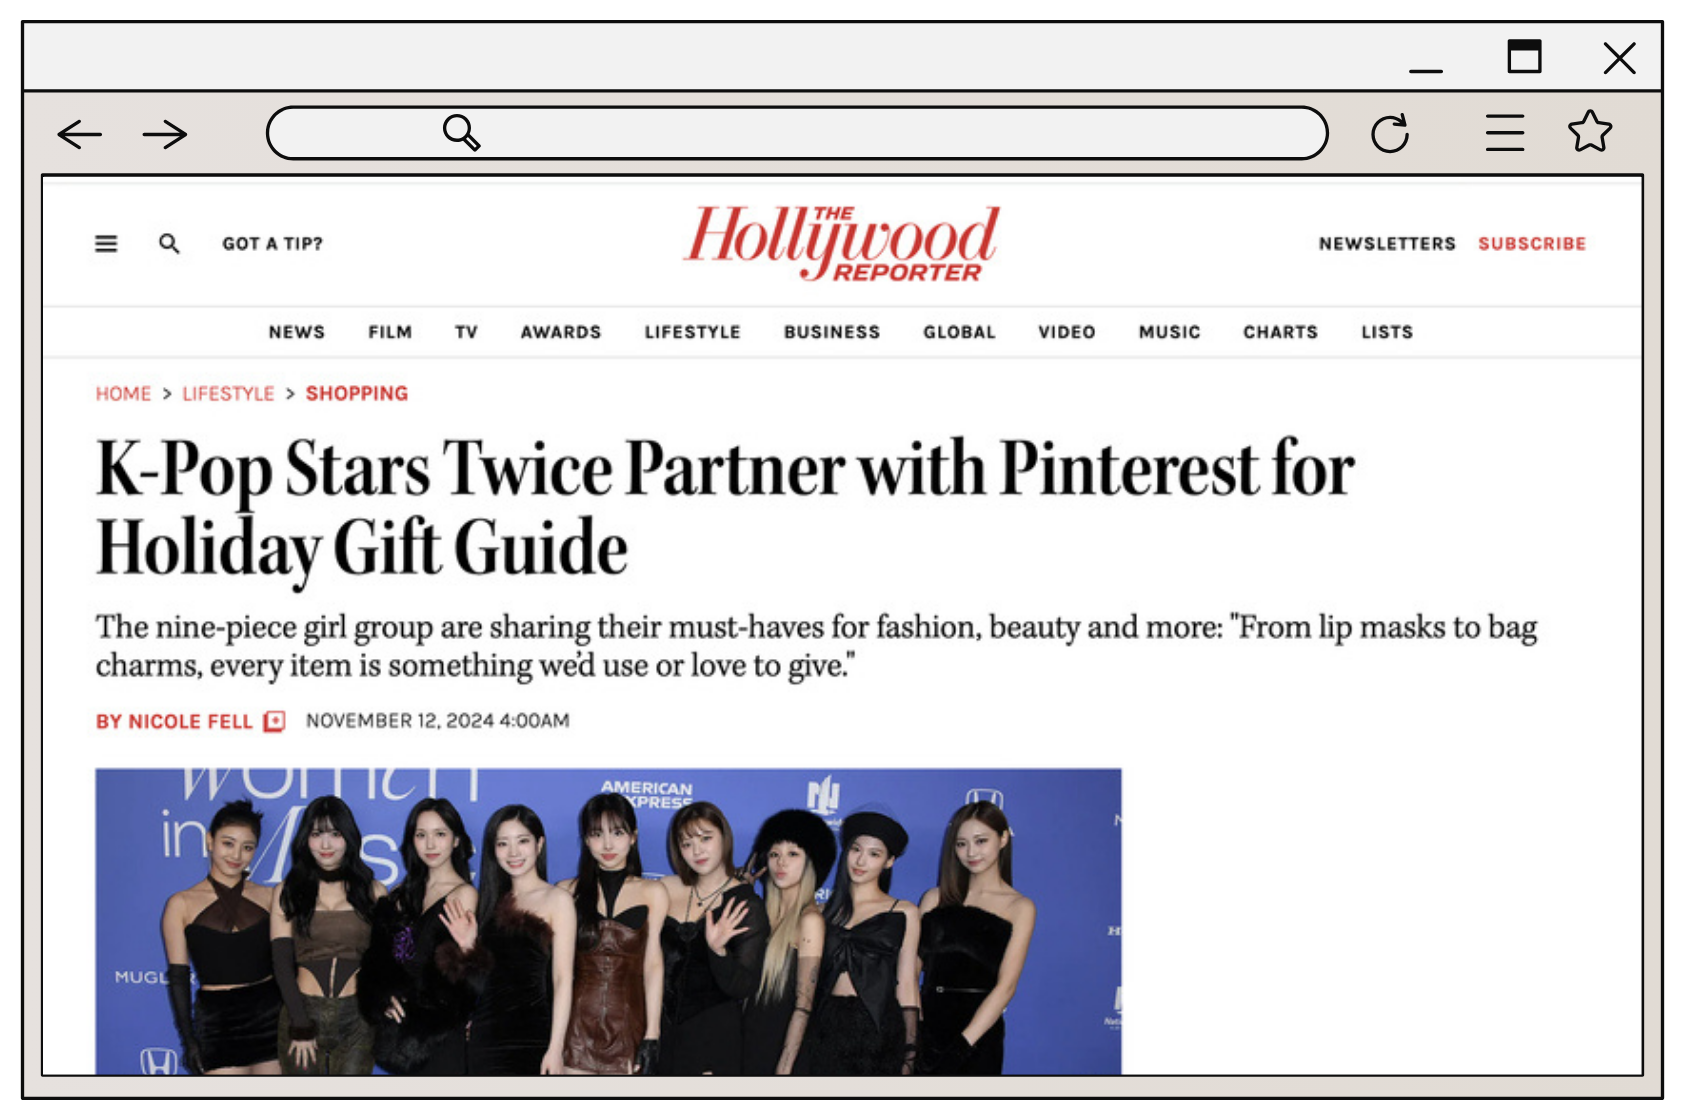This screenshot has height=1120, width=1685.
Task: Navigate to HOME via the breadcrumb
Action: pos(123,393)
